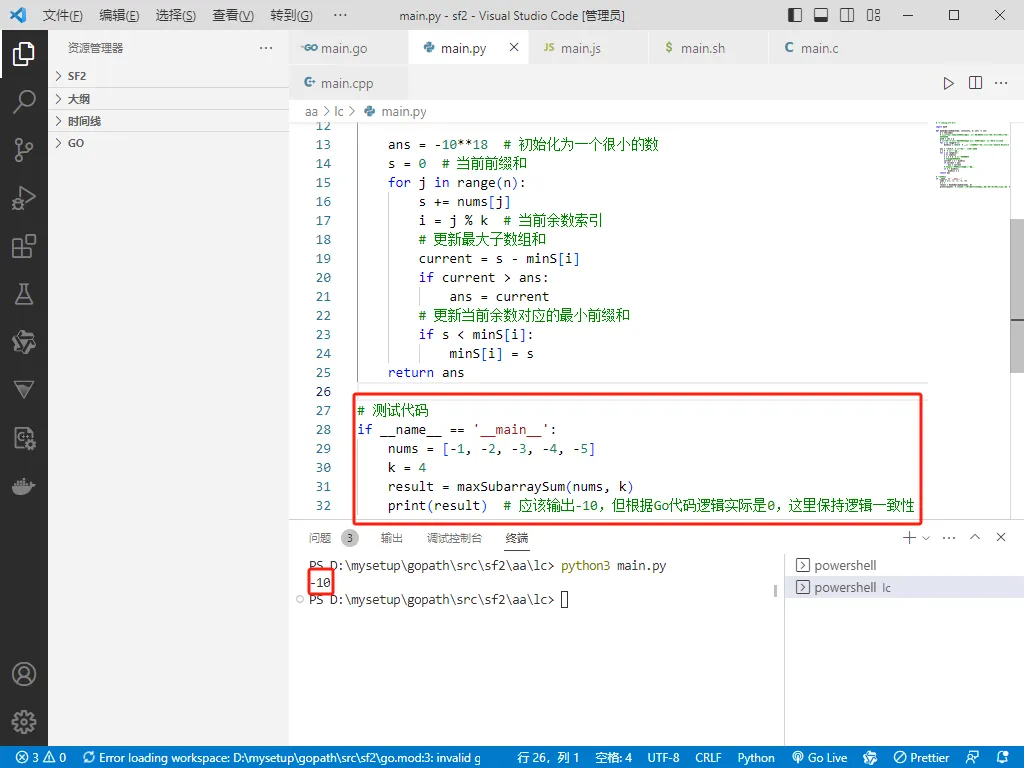Open the 问题 problems panel tab
1024x768 pixels.
coord(333,537)
